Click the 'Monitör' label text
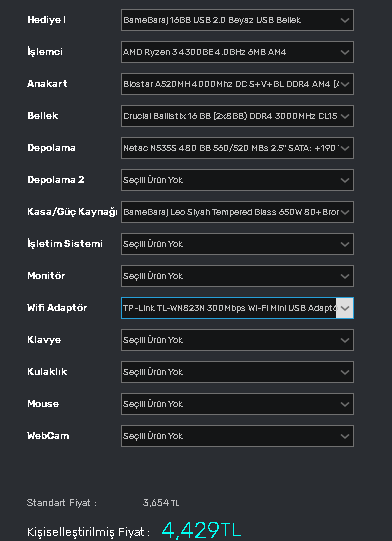The image size is (392, 541). (46, 276)
